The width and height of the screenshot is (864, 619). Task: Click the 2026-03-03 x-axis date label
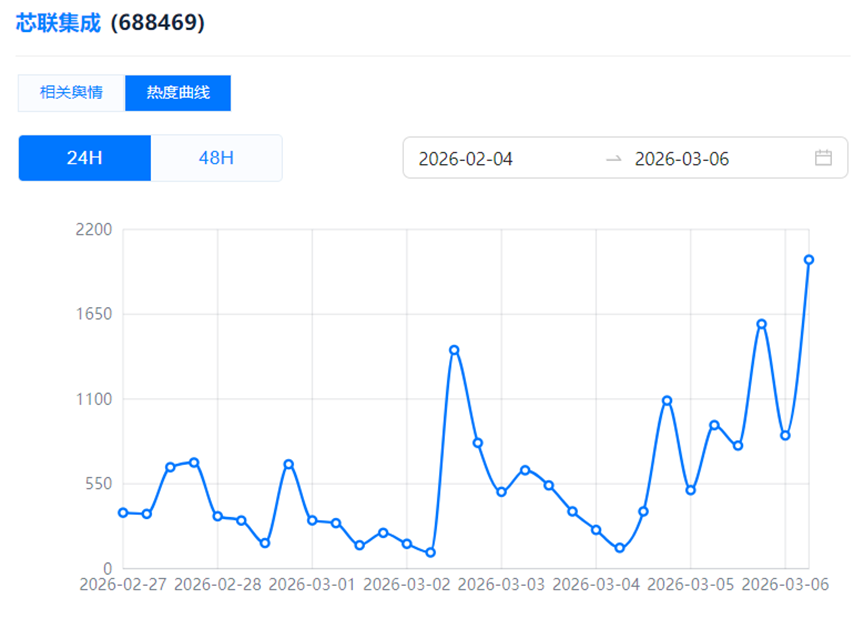coord(502,584)
